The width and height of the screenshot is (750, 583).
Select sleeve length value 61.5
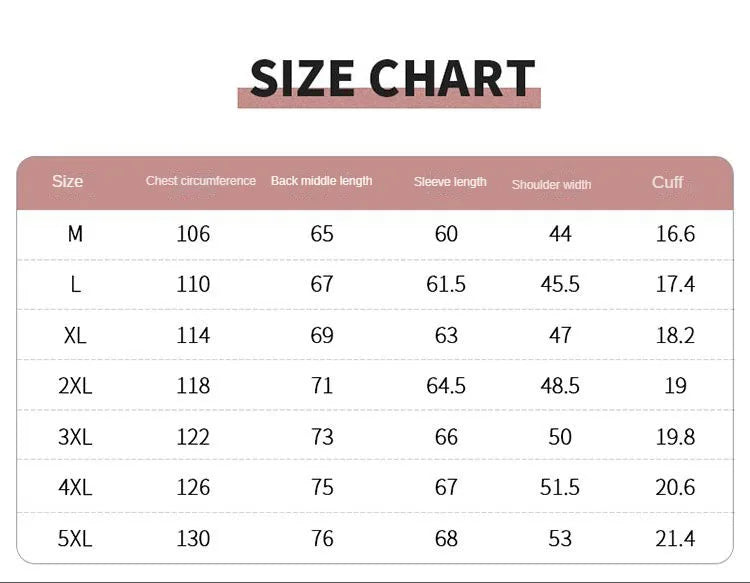tap(446, 285)
